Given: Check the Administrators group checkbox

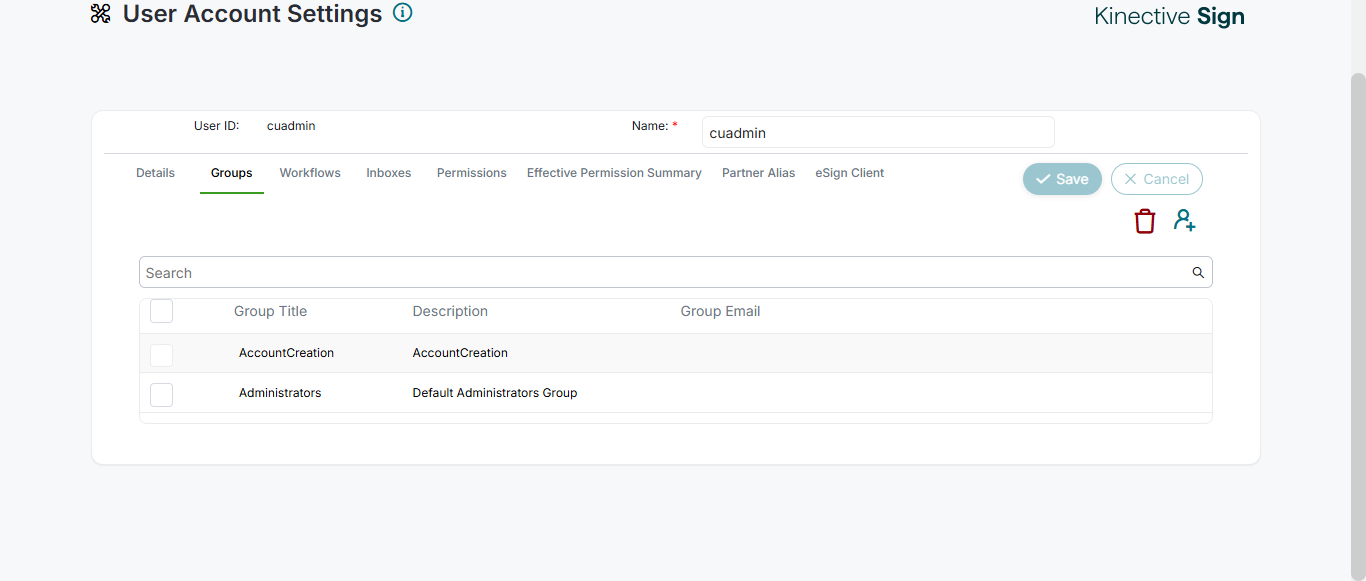Looking at the screenshot, I should point(161,394).
